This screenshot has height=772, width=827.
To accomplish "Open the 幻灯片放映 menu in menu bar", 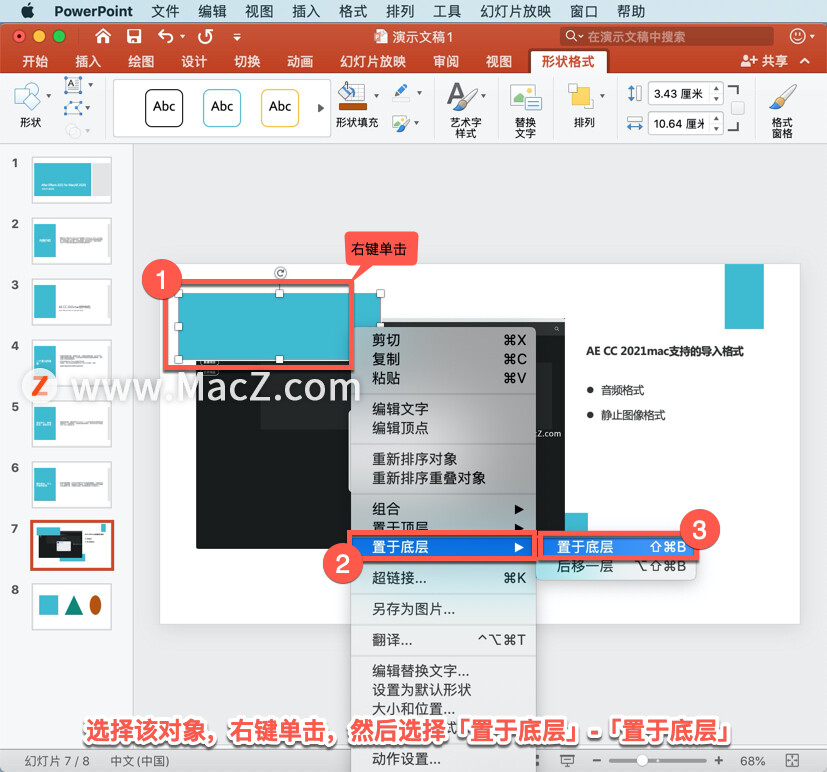I will pos(515,11).
